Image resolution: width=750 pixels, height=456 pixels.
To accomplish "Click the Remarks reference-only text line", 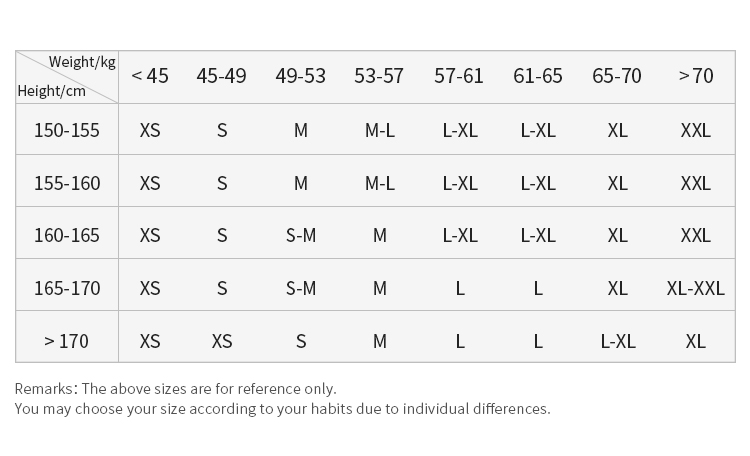I will tap(176, 388).
